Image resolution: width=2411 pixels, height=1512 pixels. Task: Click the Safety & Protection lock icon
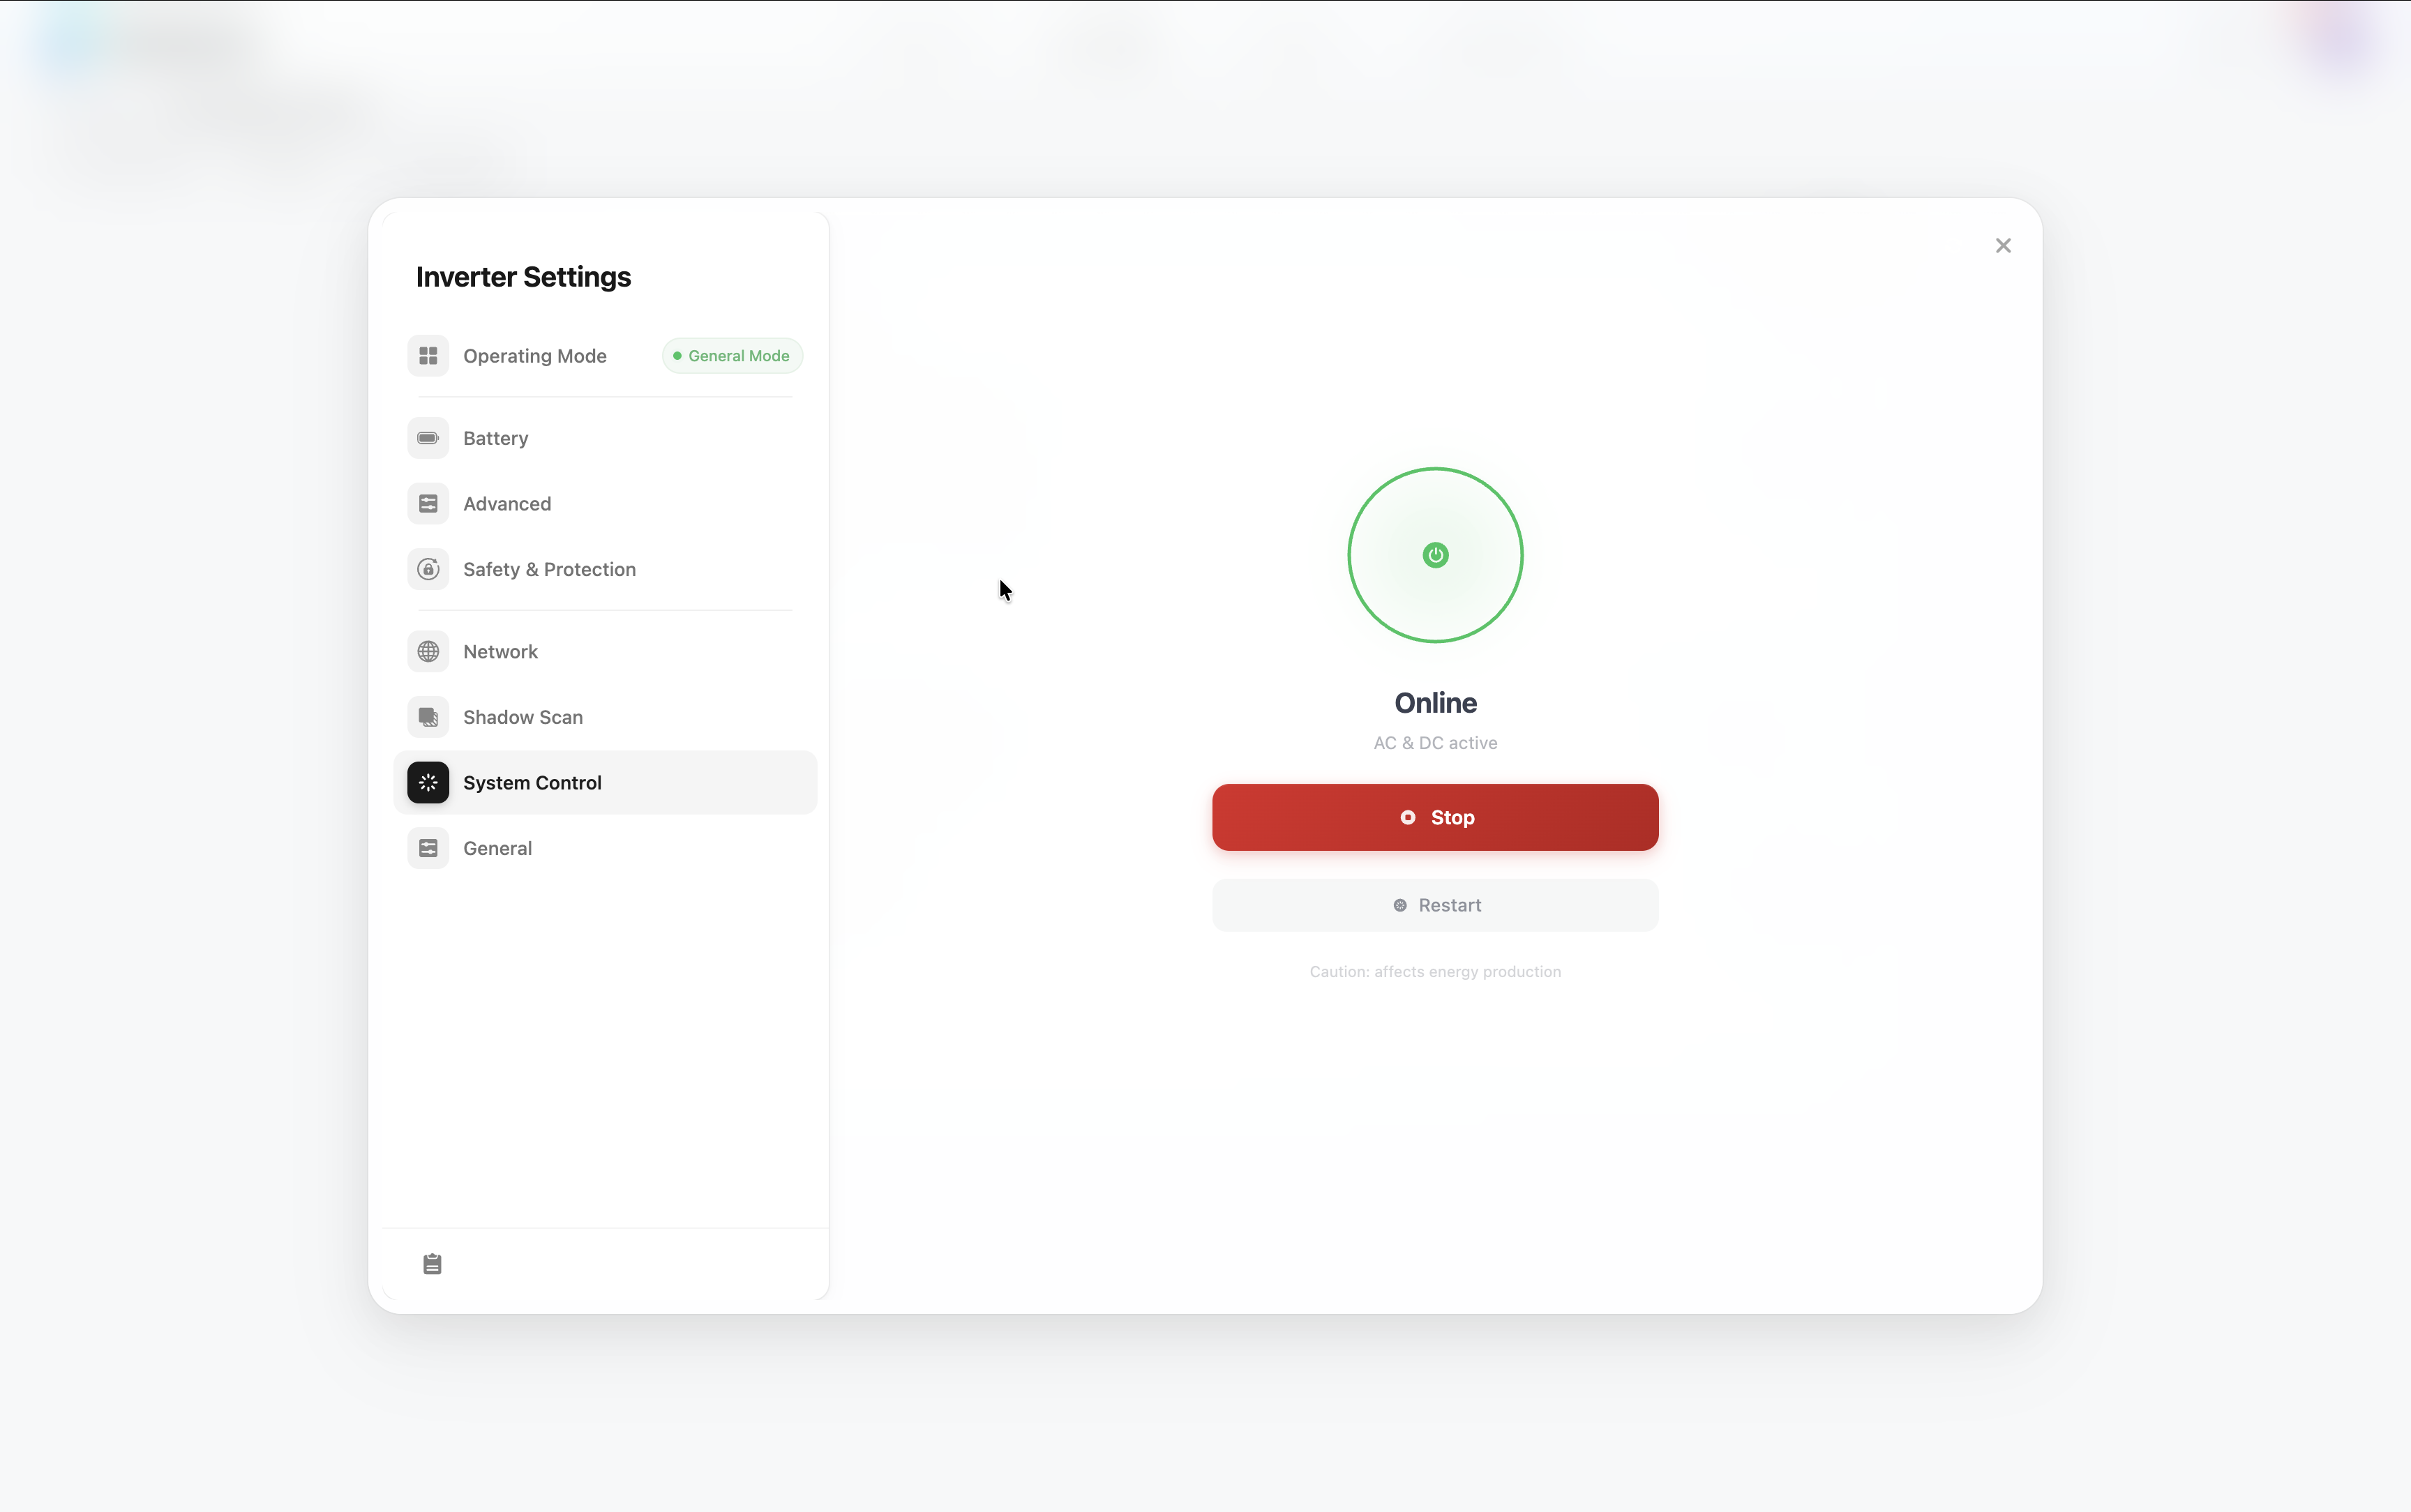428,569
